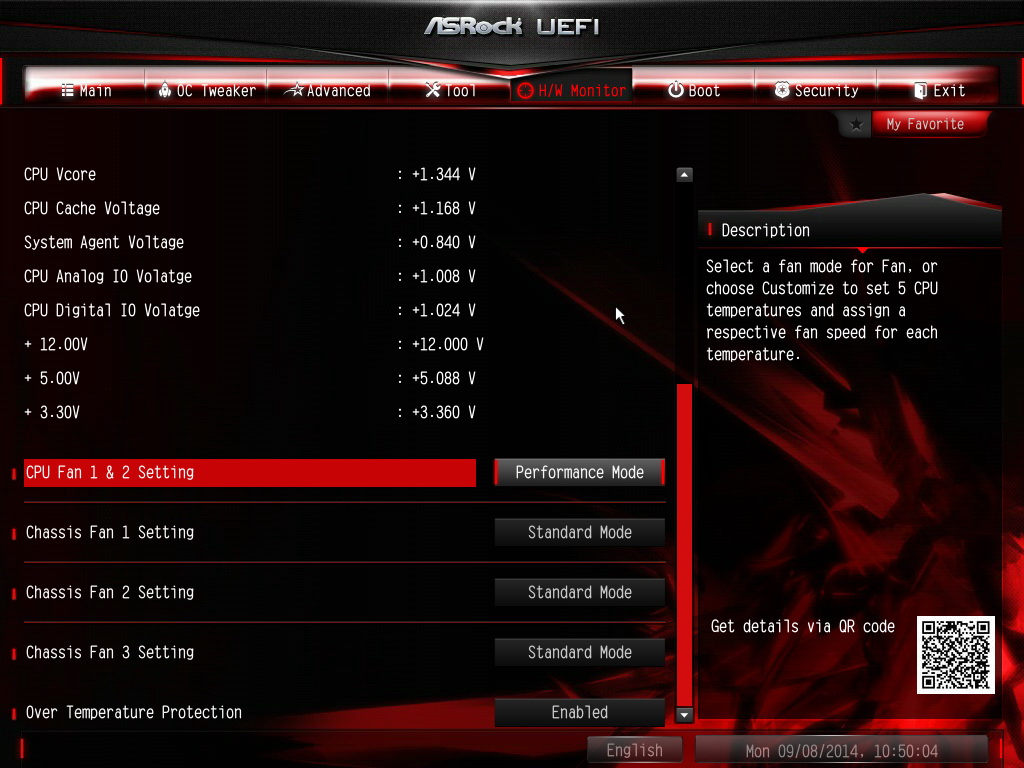
Task: Click the English language button
Action: pyautogui.click(x=634, y=750)
